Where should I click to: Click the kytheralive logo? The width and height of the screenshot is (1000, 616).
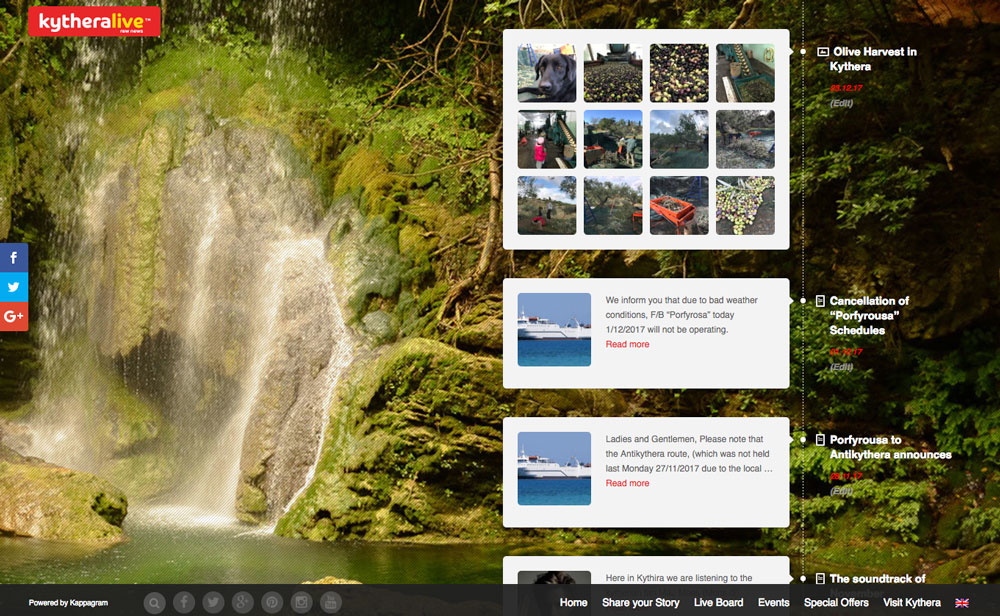pos(94,21)
